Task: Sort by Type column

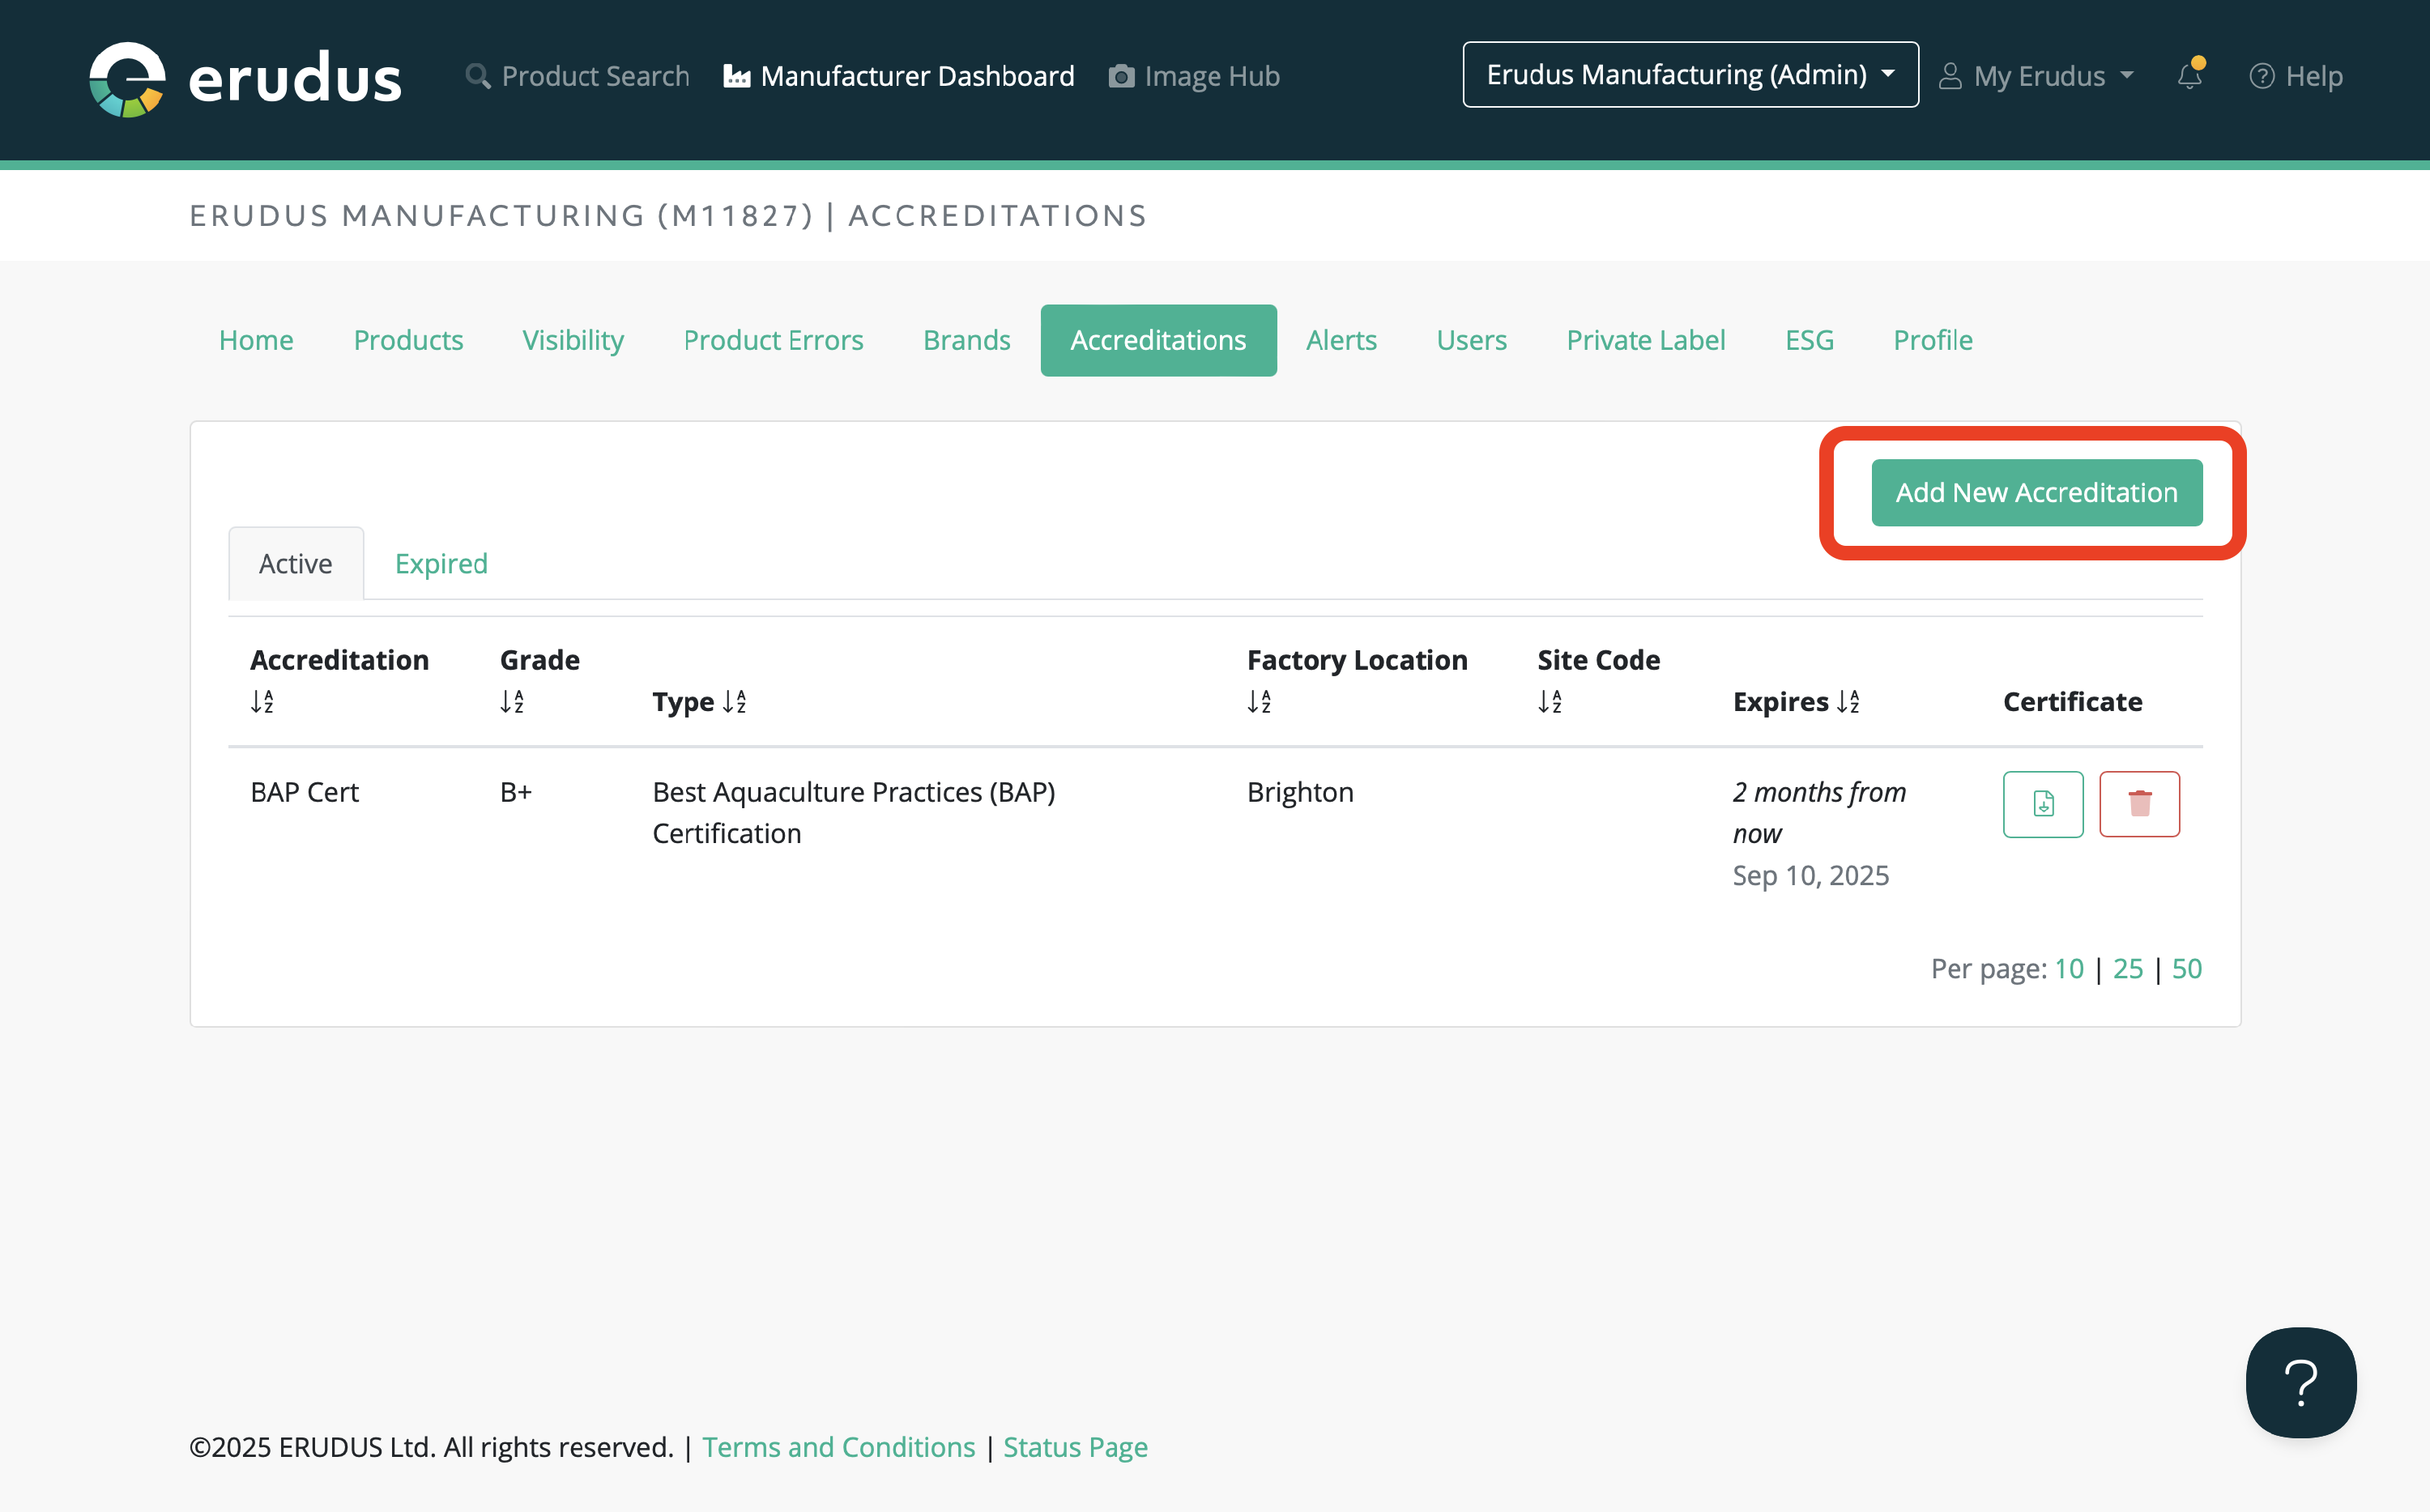Action: click(734, 702)
